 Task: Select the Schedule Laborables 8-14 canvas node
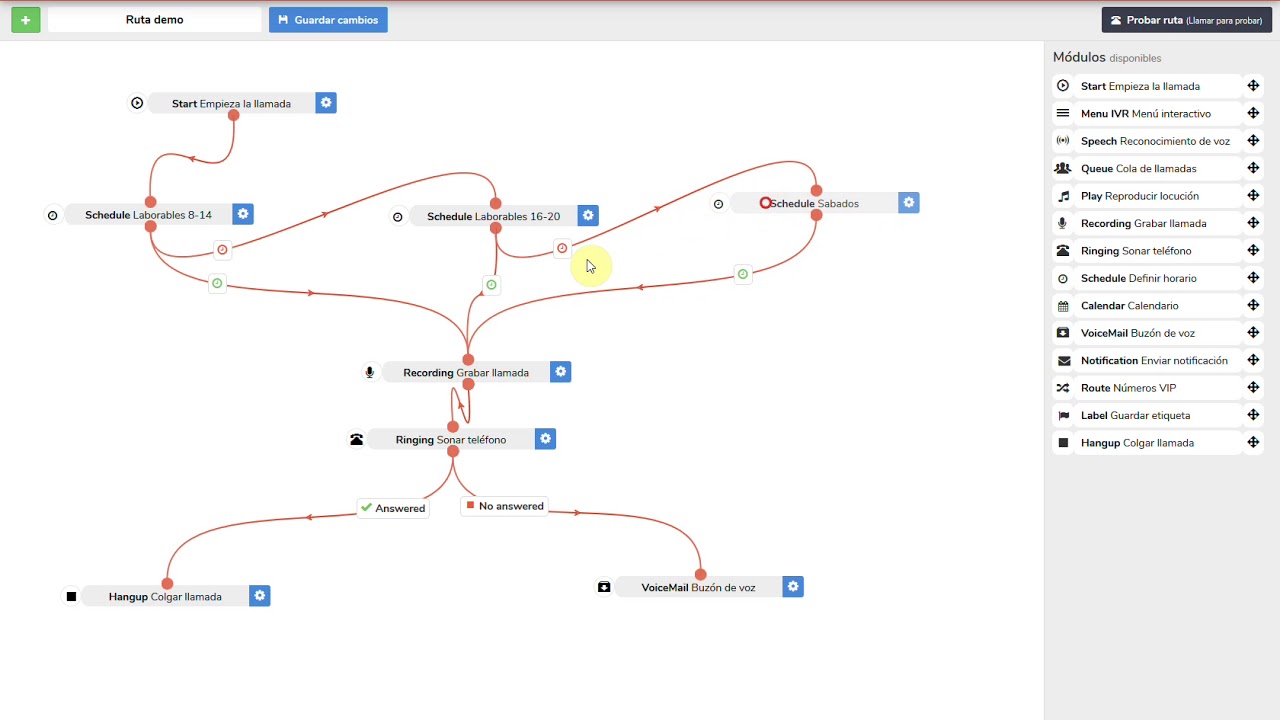(x=148, y=214)
